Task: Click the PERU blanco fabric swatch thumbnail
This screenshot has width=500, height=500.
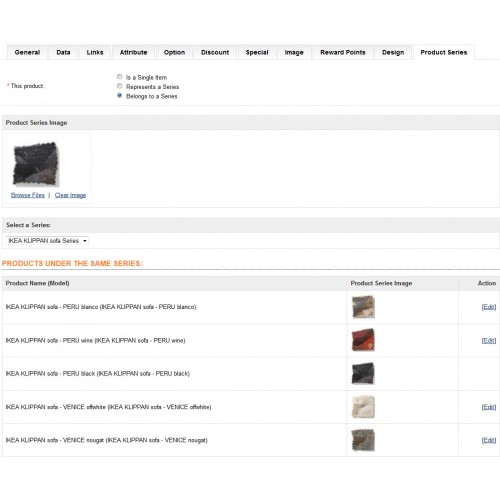Action: tap(363, 307)
